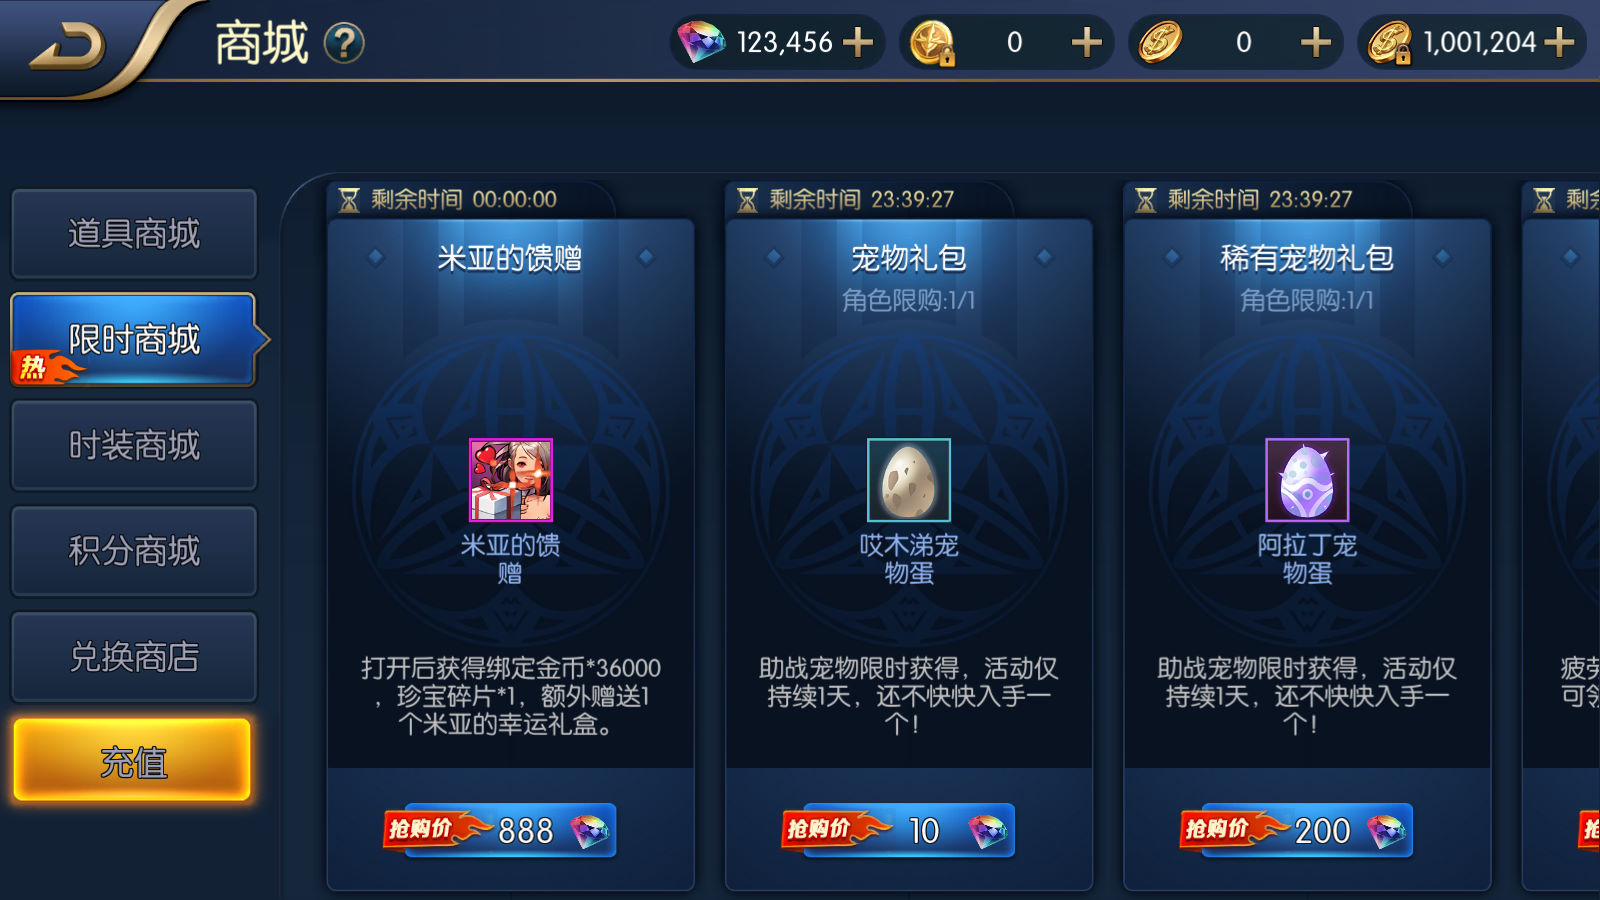Tap the yellow 充值 recharge button
Viewport: 1600px width, 900px height.
[x=132, y=760]
